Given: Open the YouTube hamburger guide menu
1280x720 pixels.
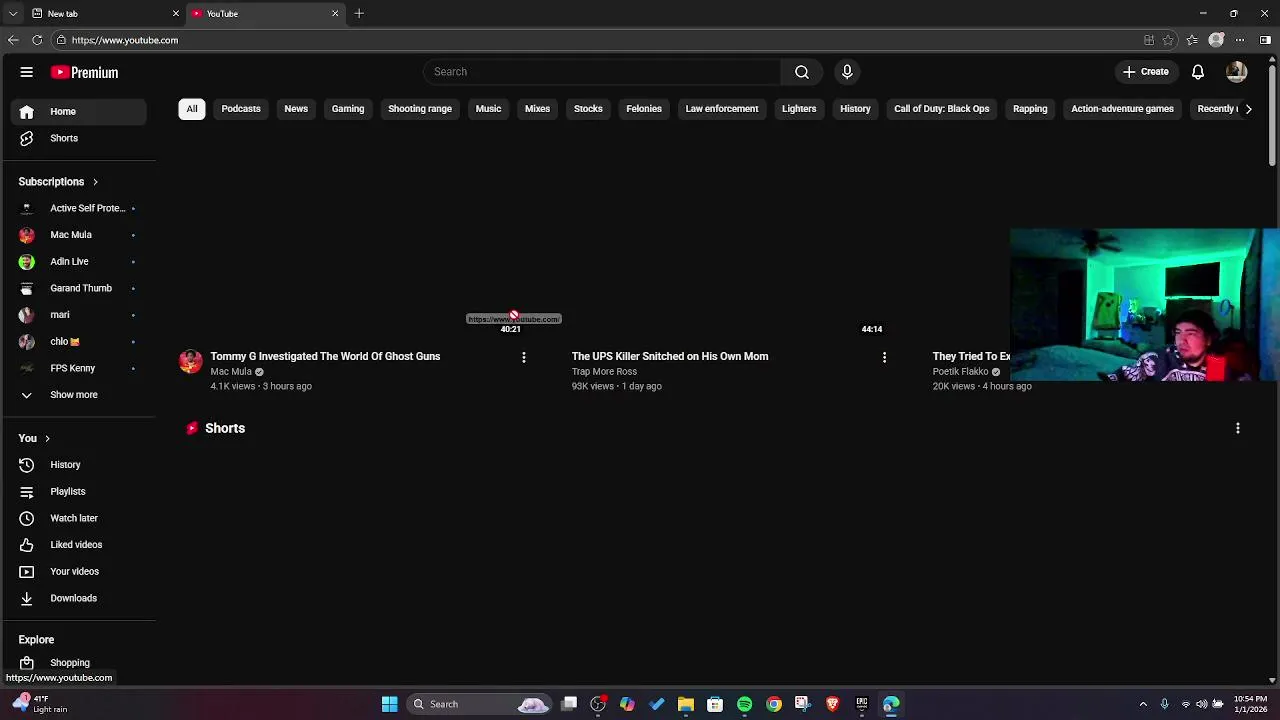Looking at the screenshot, I should [x=27, y=72].
